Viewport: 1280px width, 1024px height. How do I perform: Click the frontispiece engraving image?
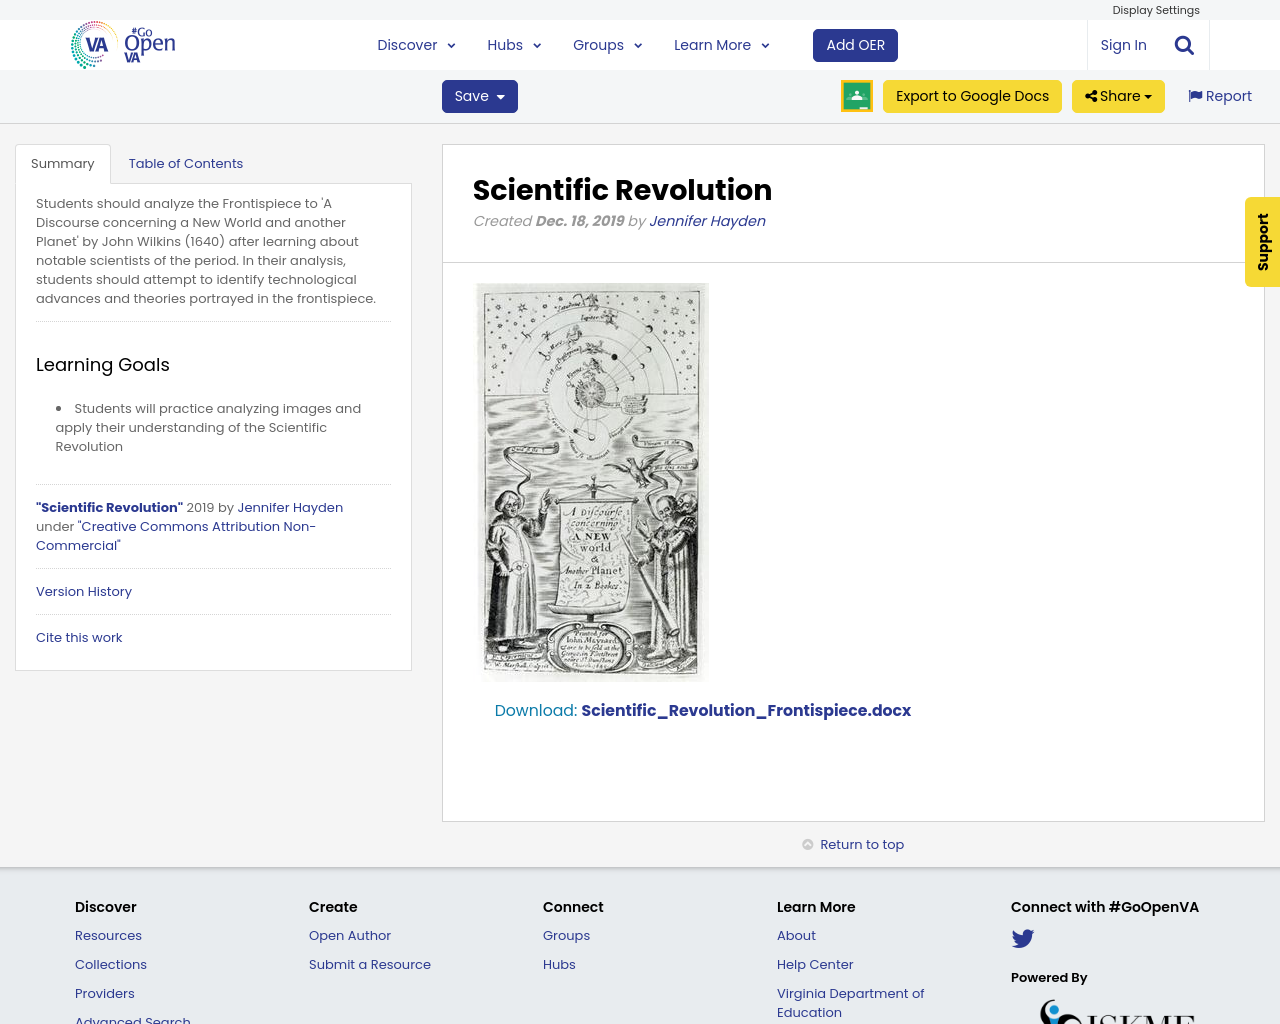click(592, 481)
